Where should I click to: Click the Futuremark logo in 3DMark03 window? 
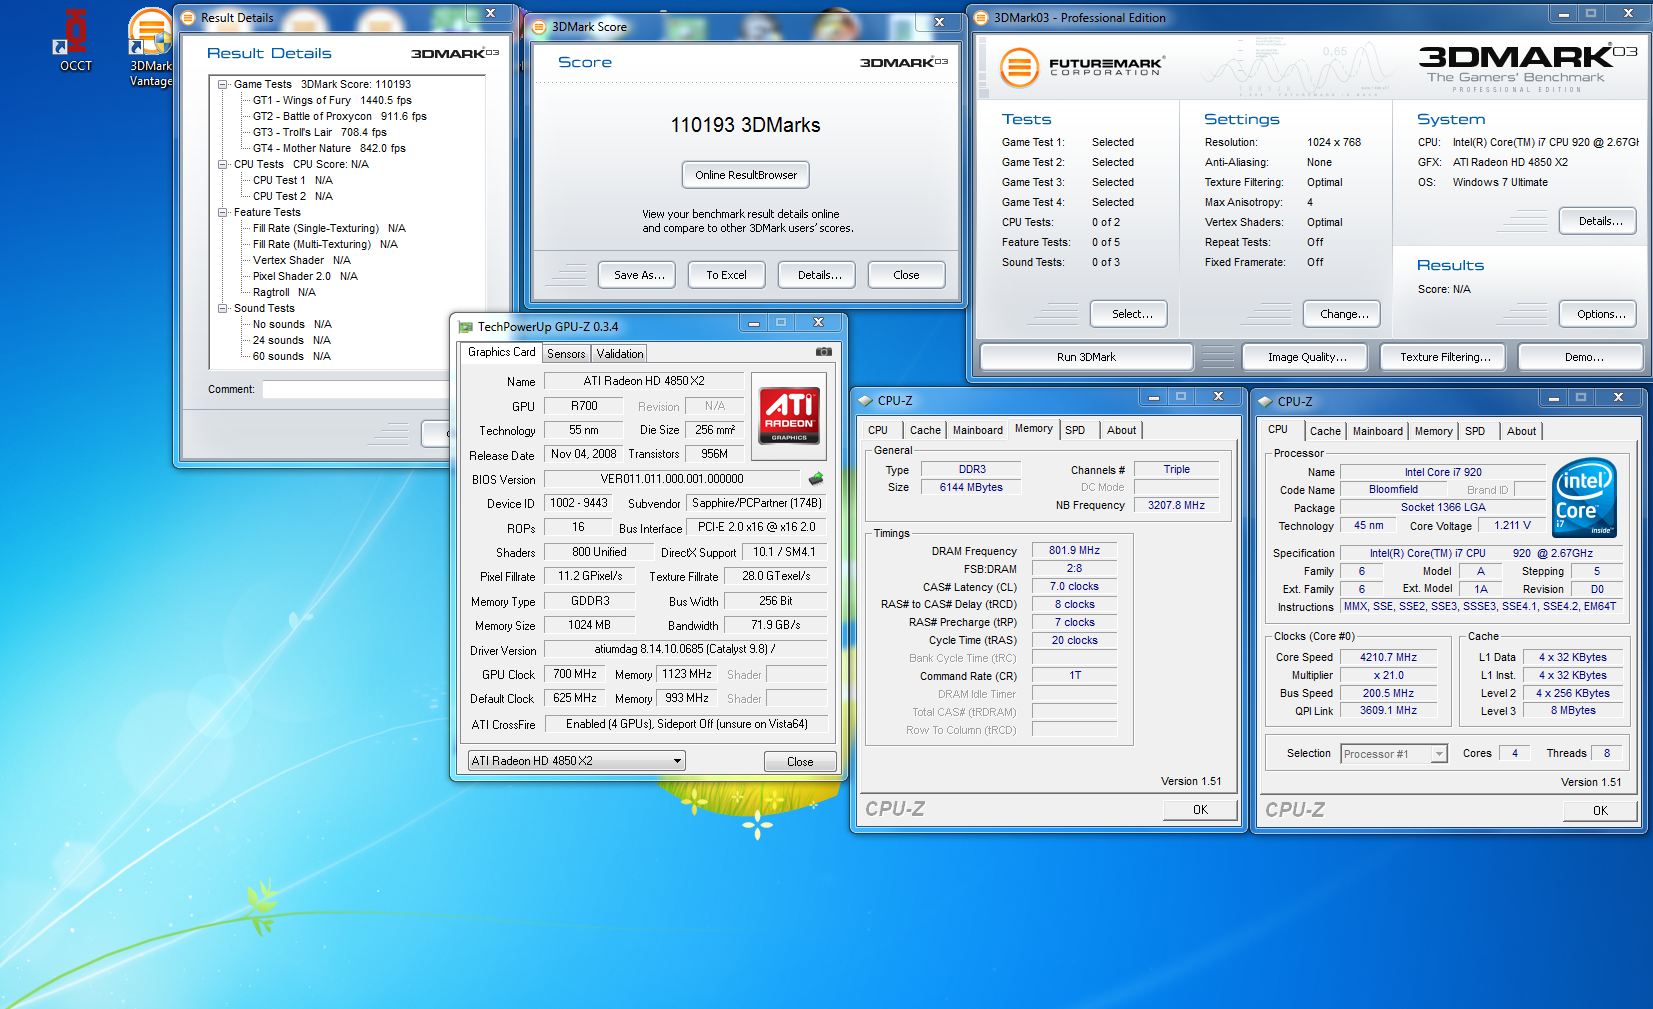click(1082, 67)
